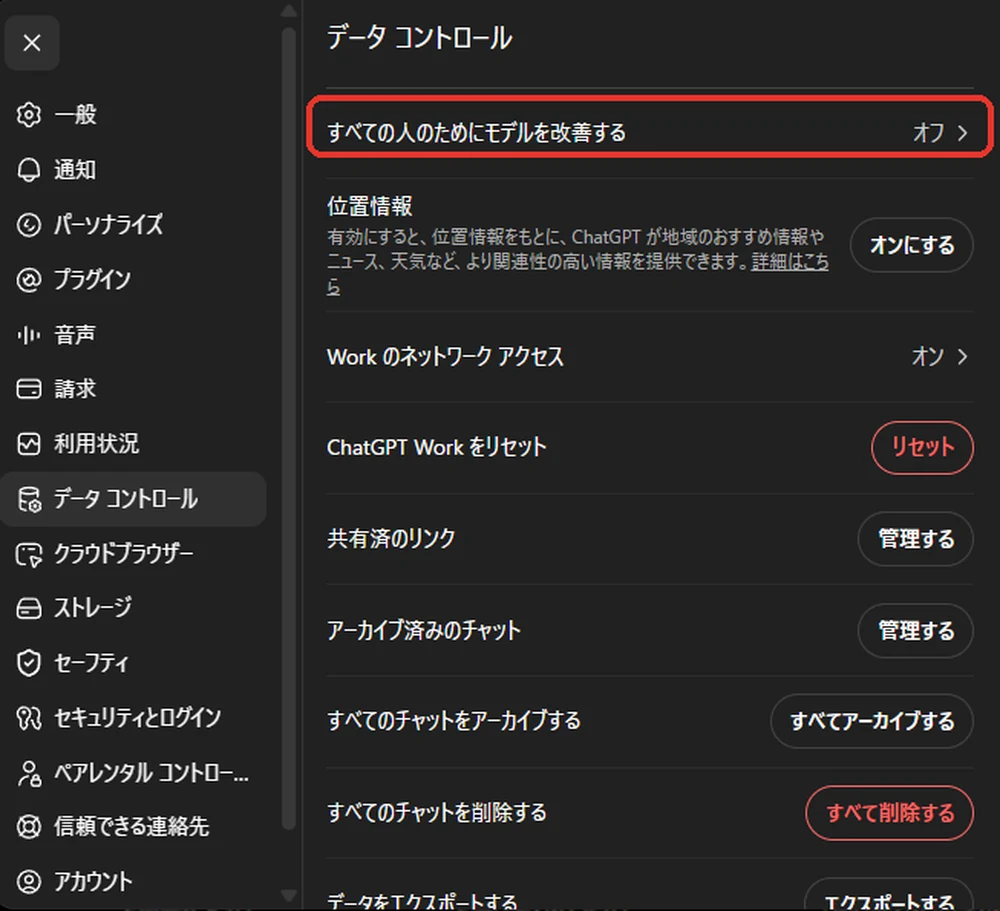Viewport: 1000px width, 911px height.
Task: Open the 詳細はこちら link
Action: coord(790,262)
